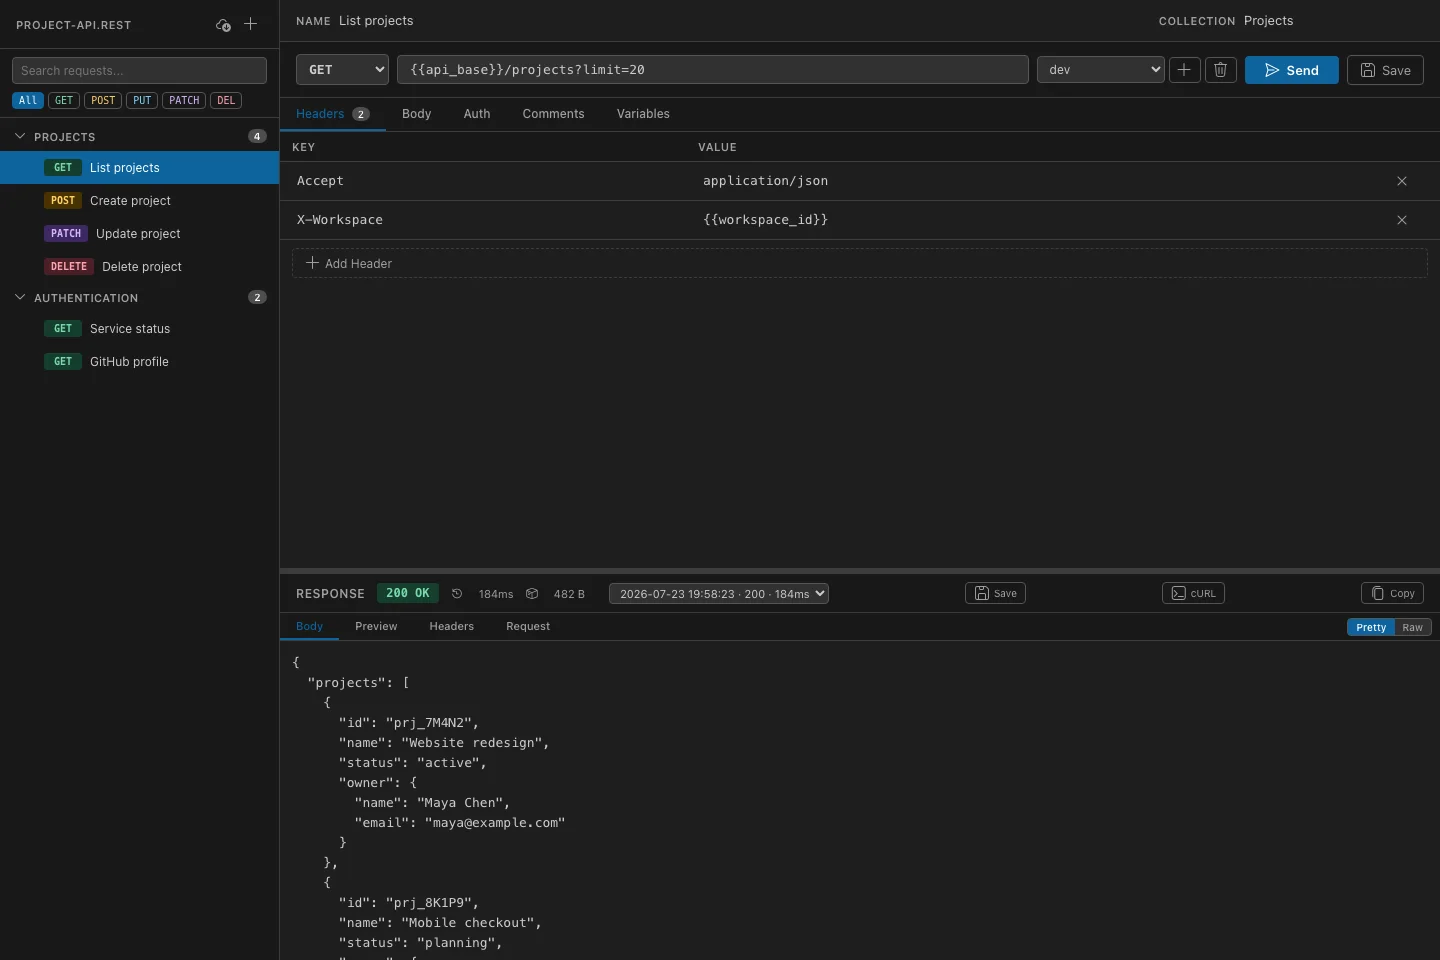Click the 482 B response size text
The image size is (1440, 960).
pos(569,594)
